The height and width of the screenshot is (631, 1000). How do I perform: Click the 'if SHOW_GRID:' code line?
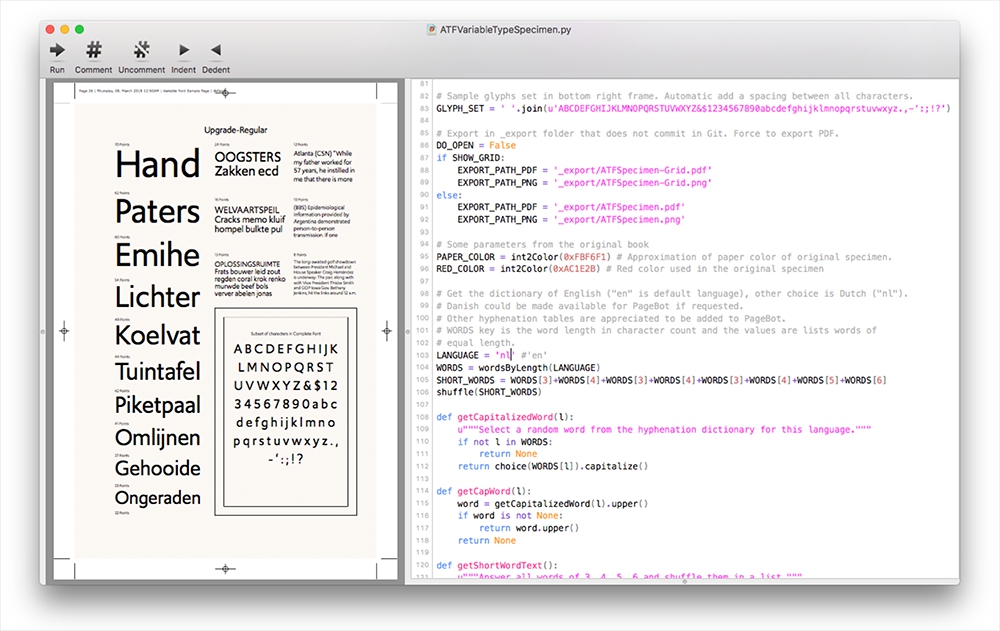[x=471, y=158]
